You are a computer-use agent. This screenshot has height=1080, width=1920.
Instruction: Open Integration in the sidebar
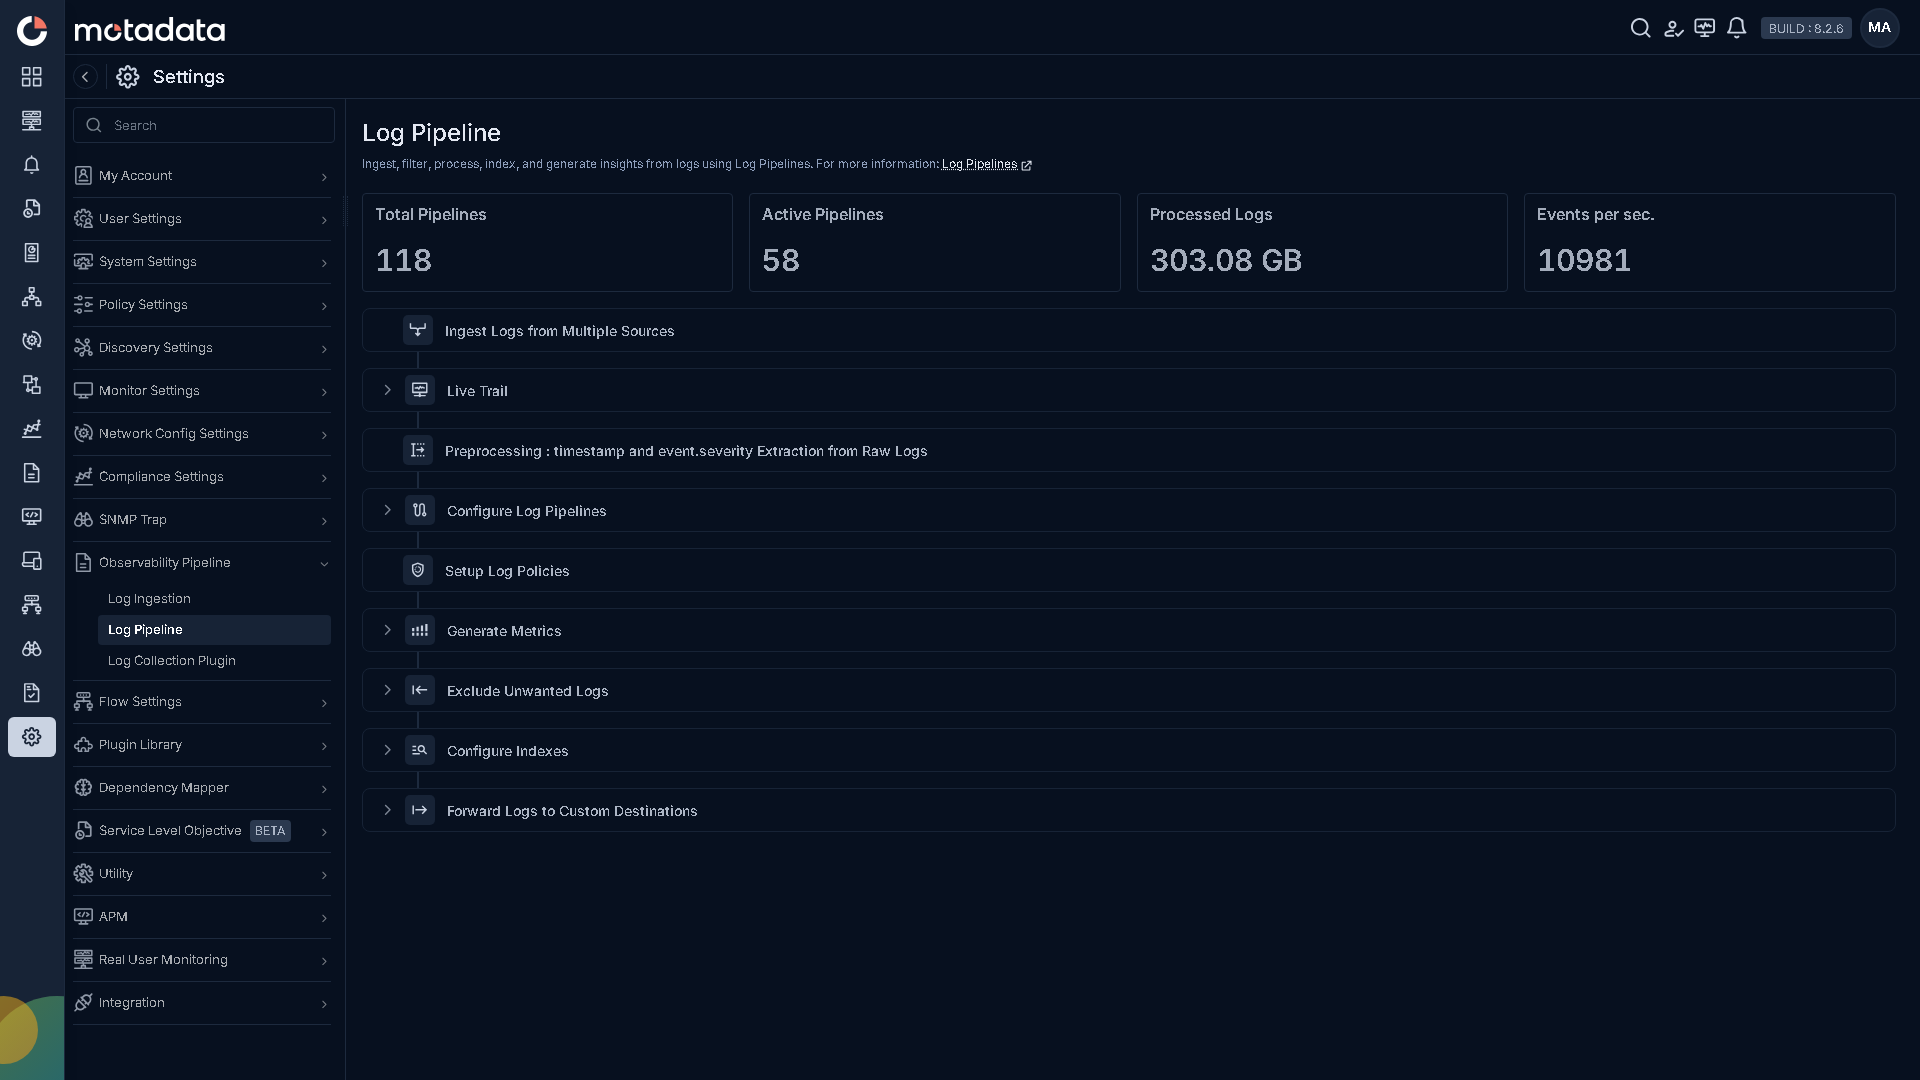202,1003
